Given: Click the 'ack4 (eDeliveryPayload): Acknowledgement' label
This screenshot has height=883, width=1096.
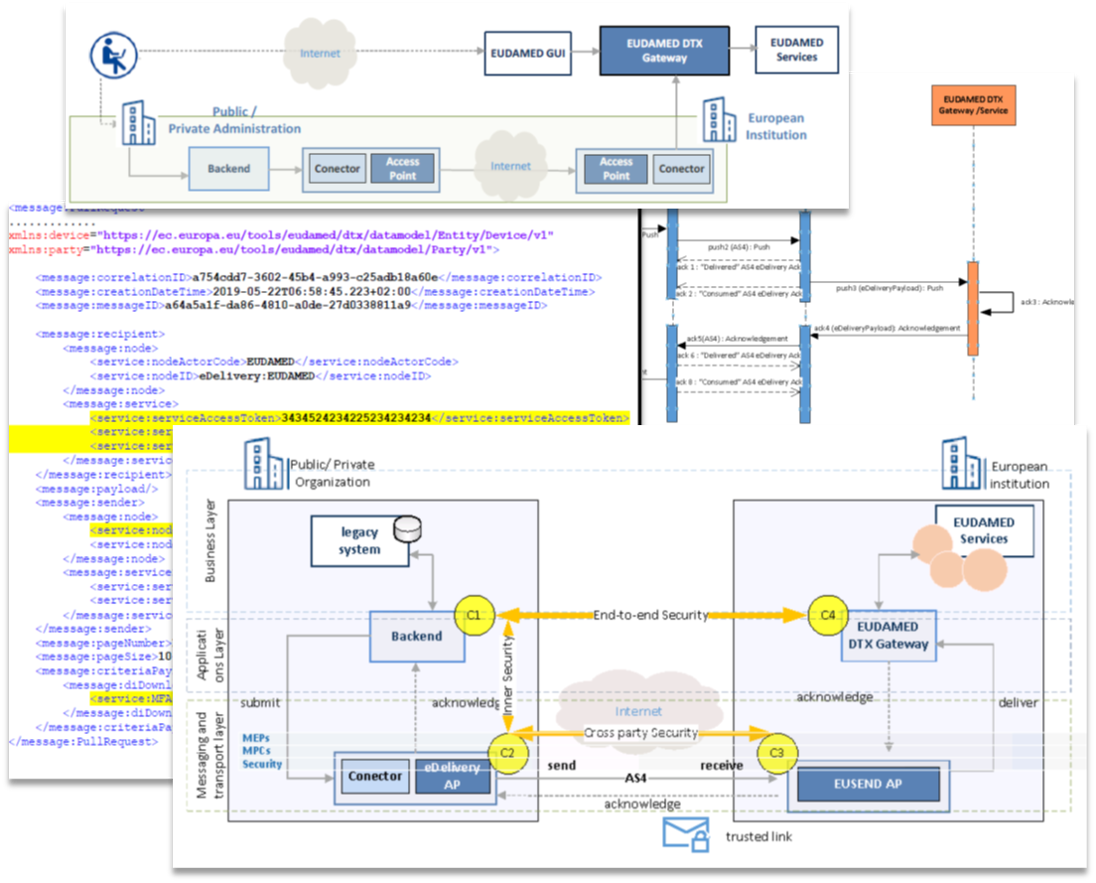Looking at the screenshot, I should pos(886,328).
